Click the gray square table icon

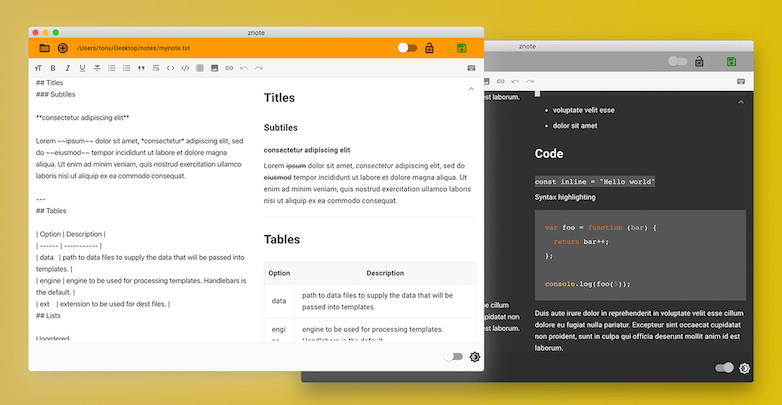[x=200, y=68]
